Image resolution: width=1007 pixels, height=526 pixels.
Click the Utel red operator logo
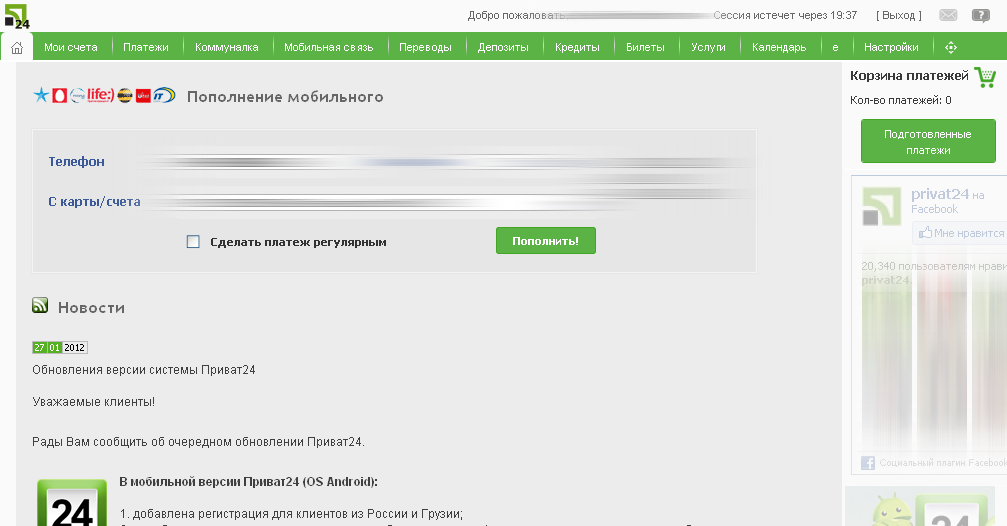click(143, 96)
